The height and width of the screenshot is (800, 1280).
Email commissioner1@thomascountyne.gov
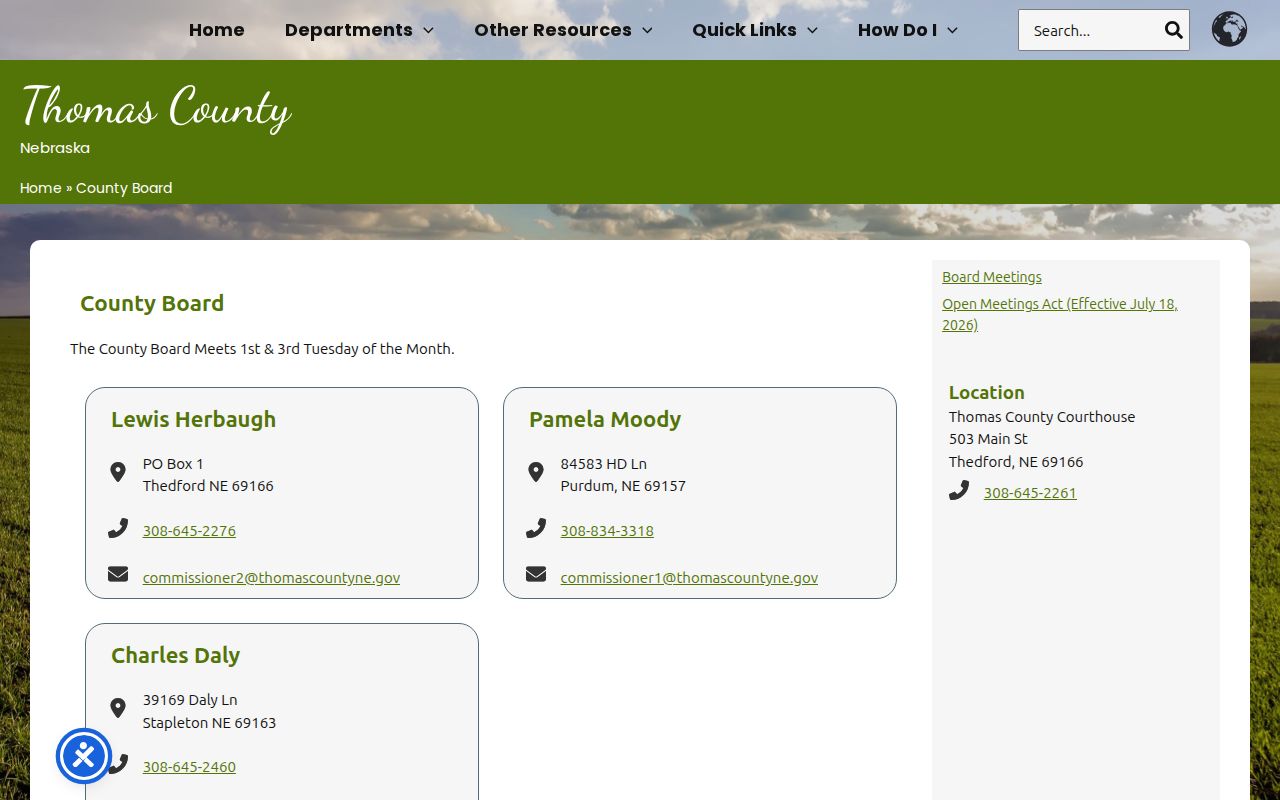(689, 578)
